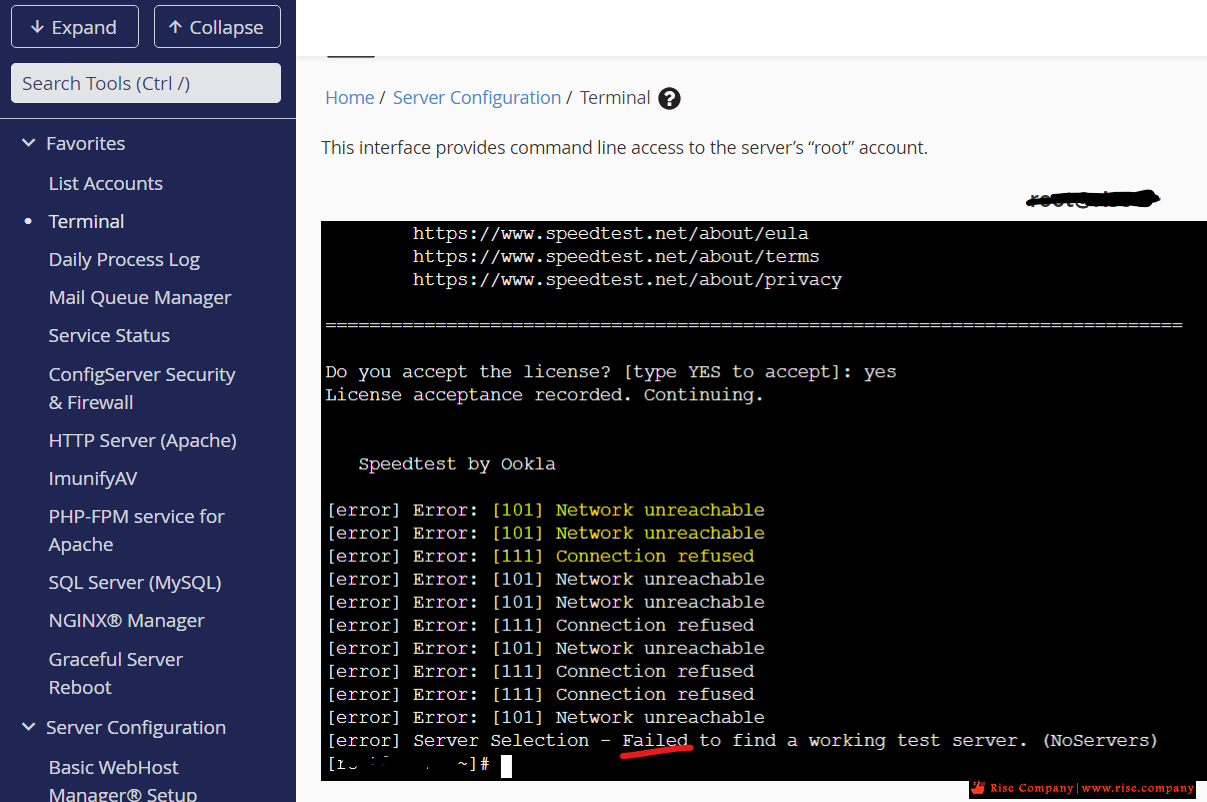Open HTTP Server (Apache) item
Viewport: 1207px width, 802px height.
coord(143,440)
